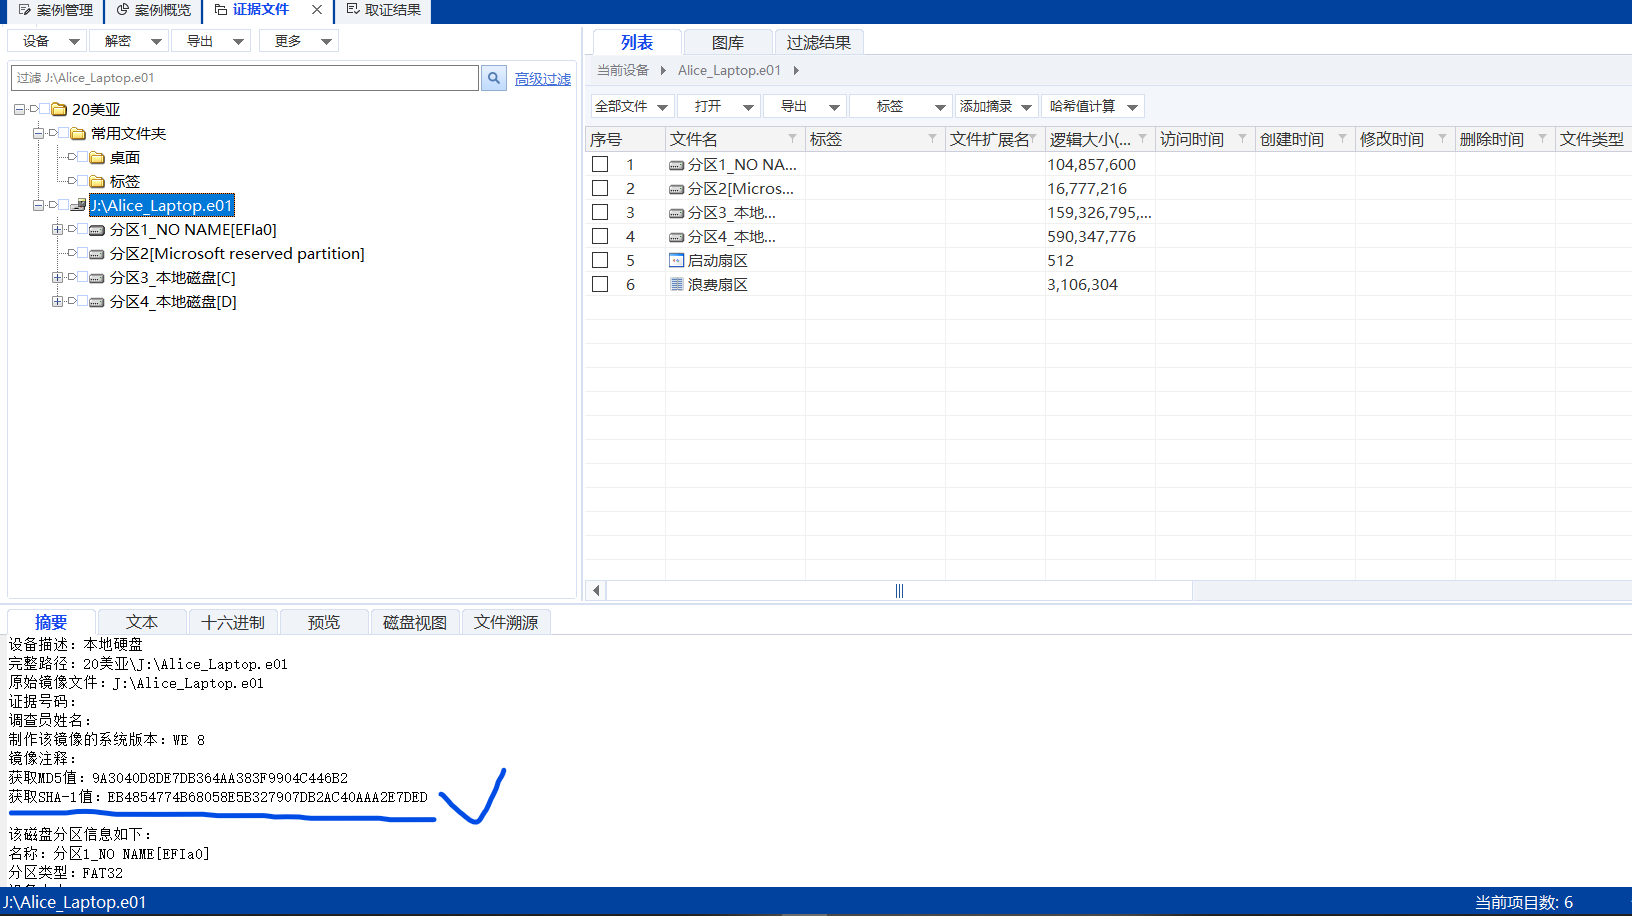The height and width of the screenshot is (916, 1632).
Task: Check the checkbox for row 4 分区4_本地...
Action: [x=600, y=236]
